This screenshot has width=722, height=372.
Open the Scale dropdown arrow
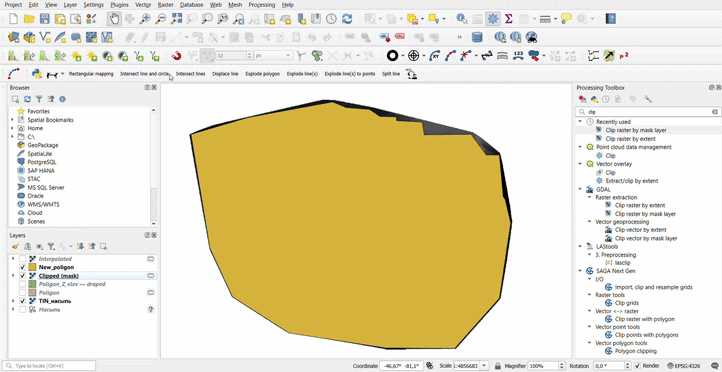[484, 366]
